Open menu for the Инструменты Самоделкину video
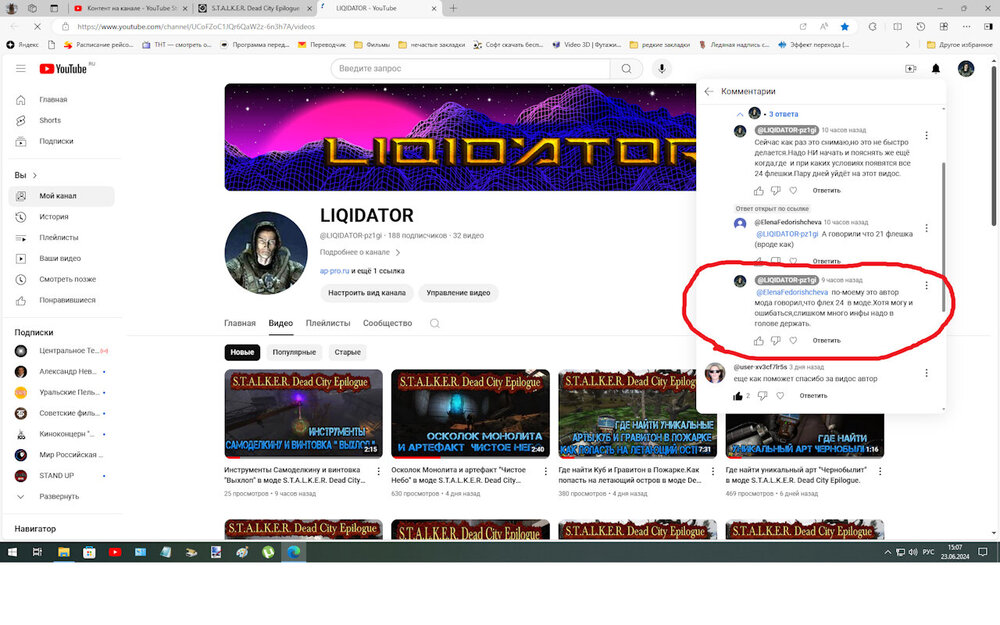1000x625 pixels. click(378, 471)
